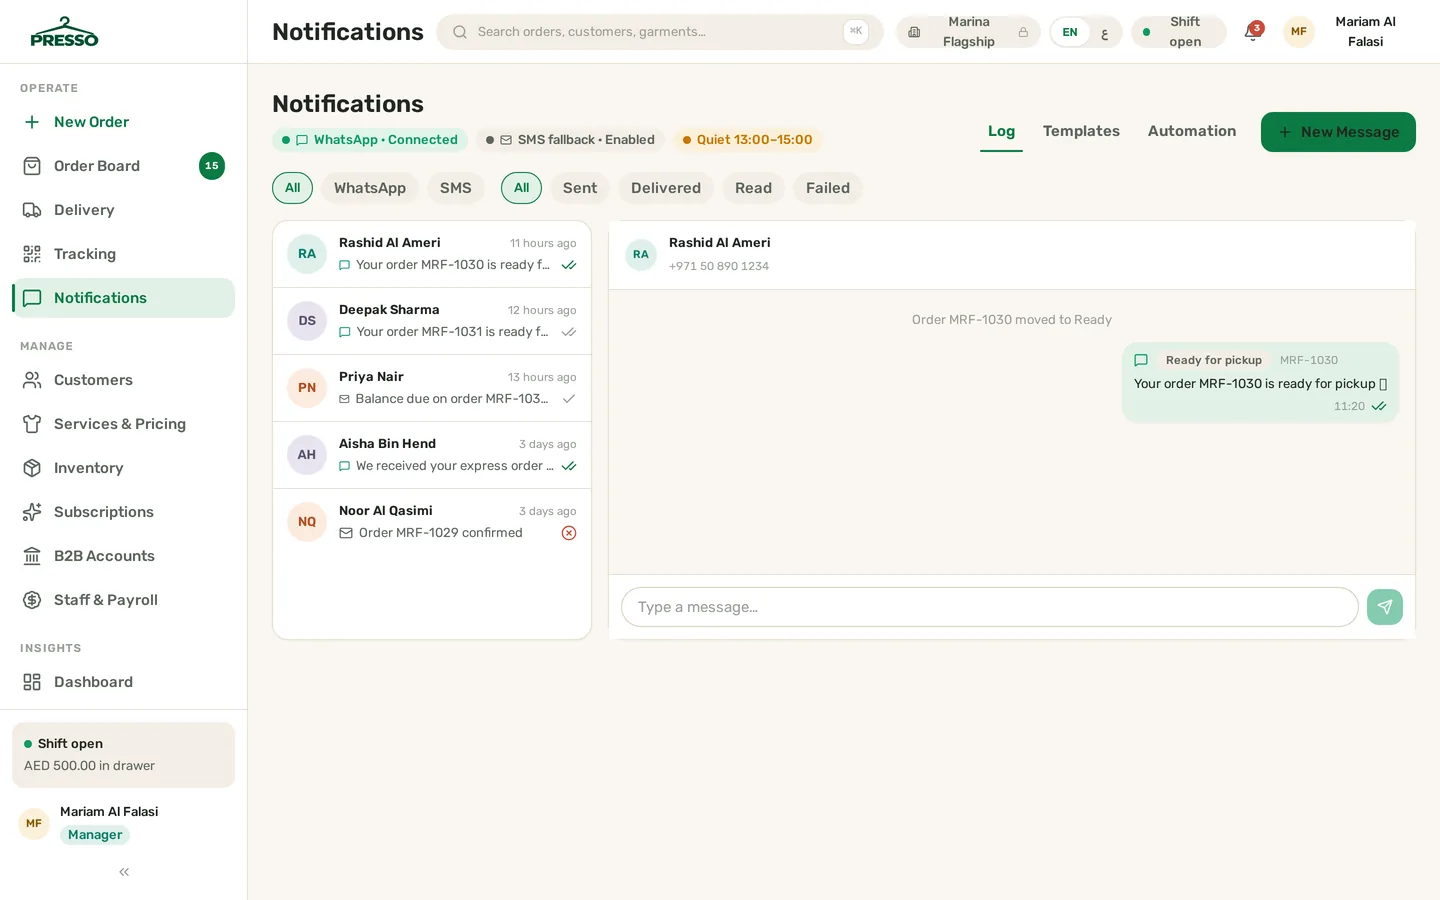Image resolution: width=1440 pixels, height=900 pixels.
Task: Click the Inventory box icon
Action: tap(32, 468)
